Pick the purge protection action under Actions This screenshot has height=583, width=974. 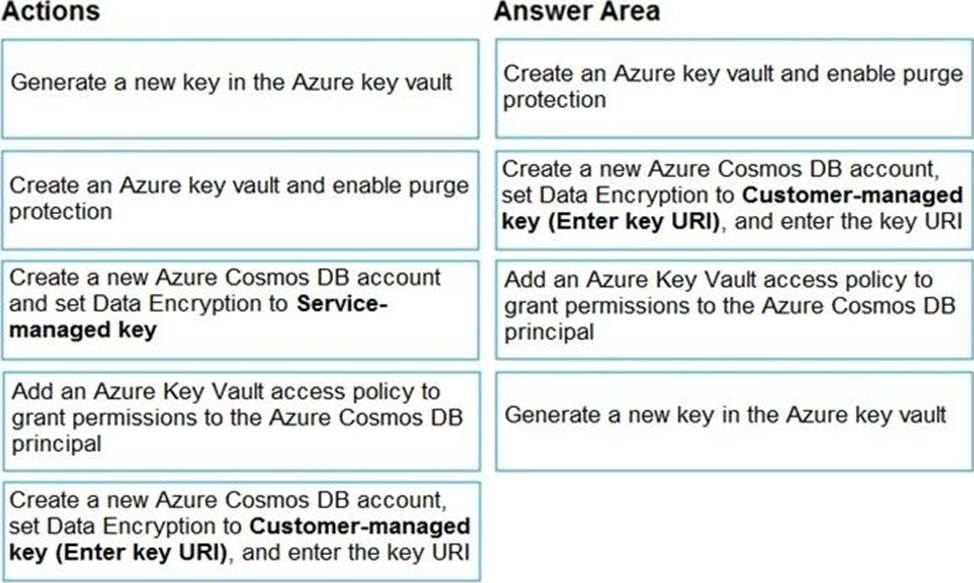(240, 200)
